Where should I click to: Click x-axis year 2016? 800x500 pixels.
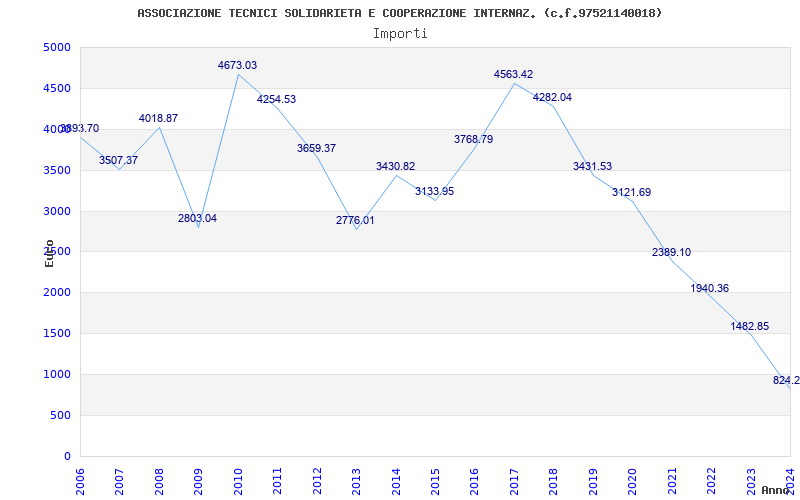pyautogui.click(x=474, y=481)
